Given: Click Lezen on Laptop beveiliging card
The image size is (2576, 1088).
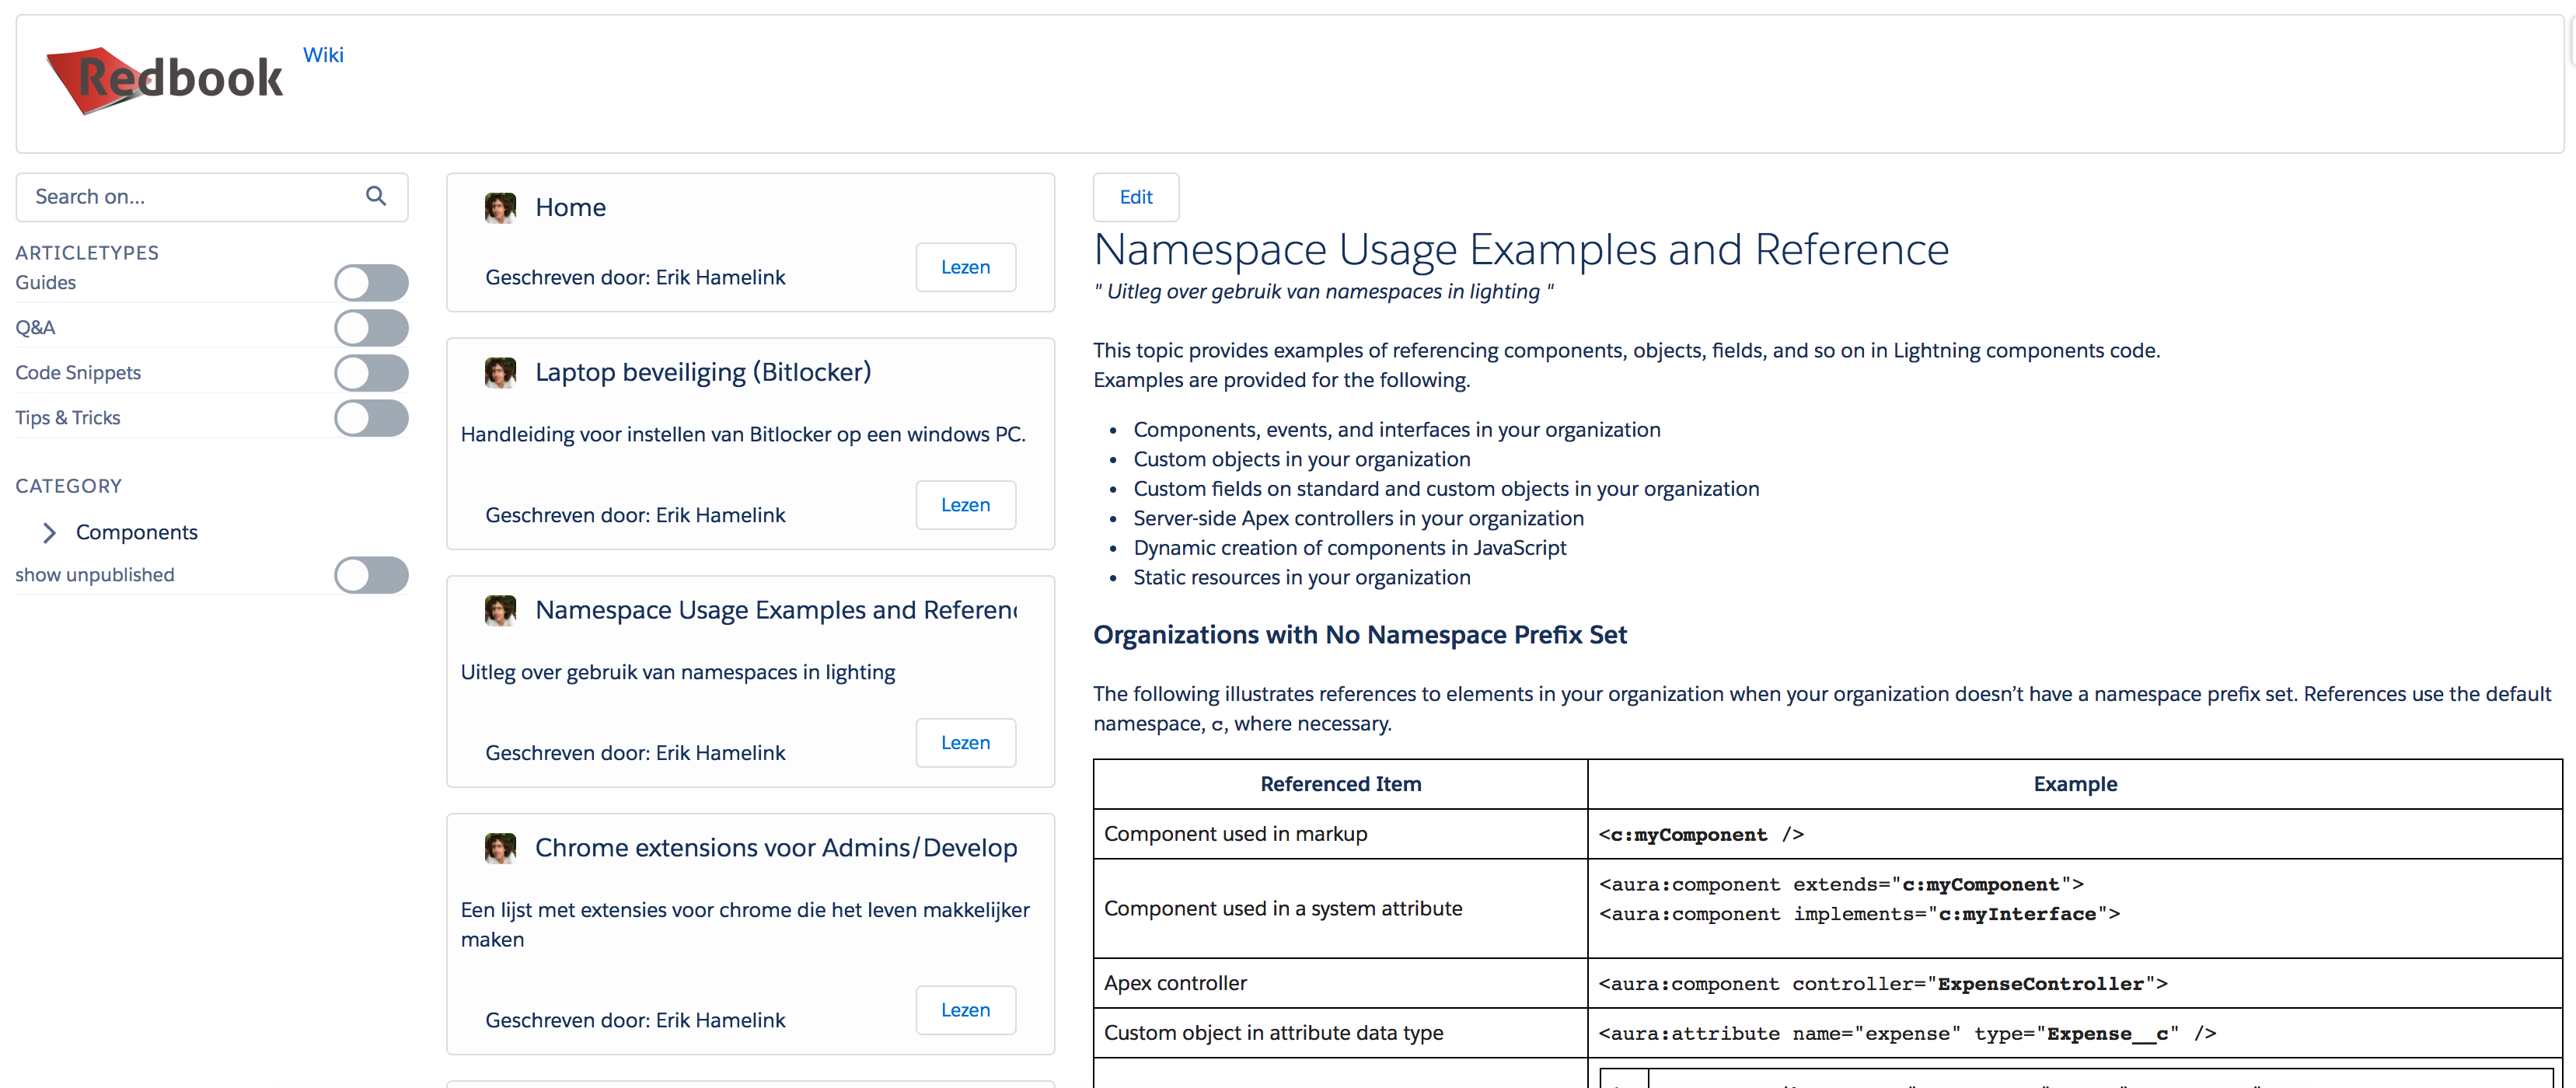Looking at the screenshot, I should [x=965, y=505].
